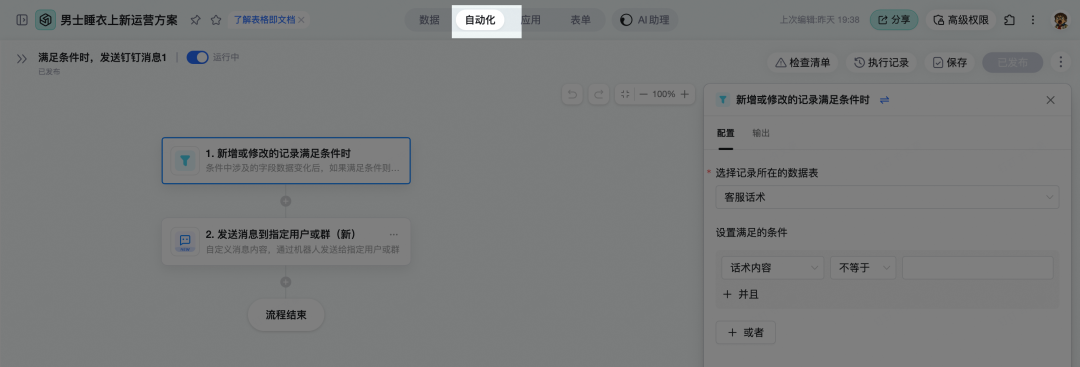The height and width of the screenshot is (367, 1080).
Task: Launch the AI 助理 assistant
Action: pos(645,20)
